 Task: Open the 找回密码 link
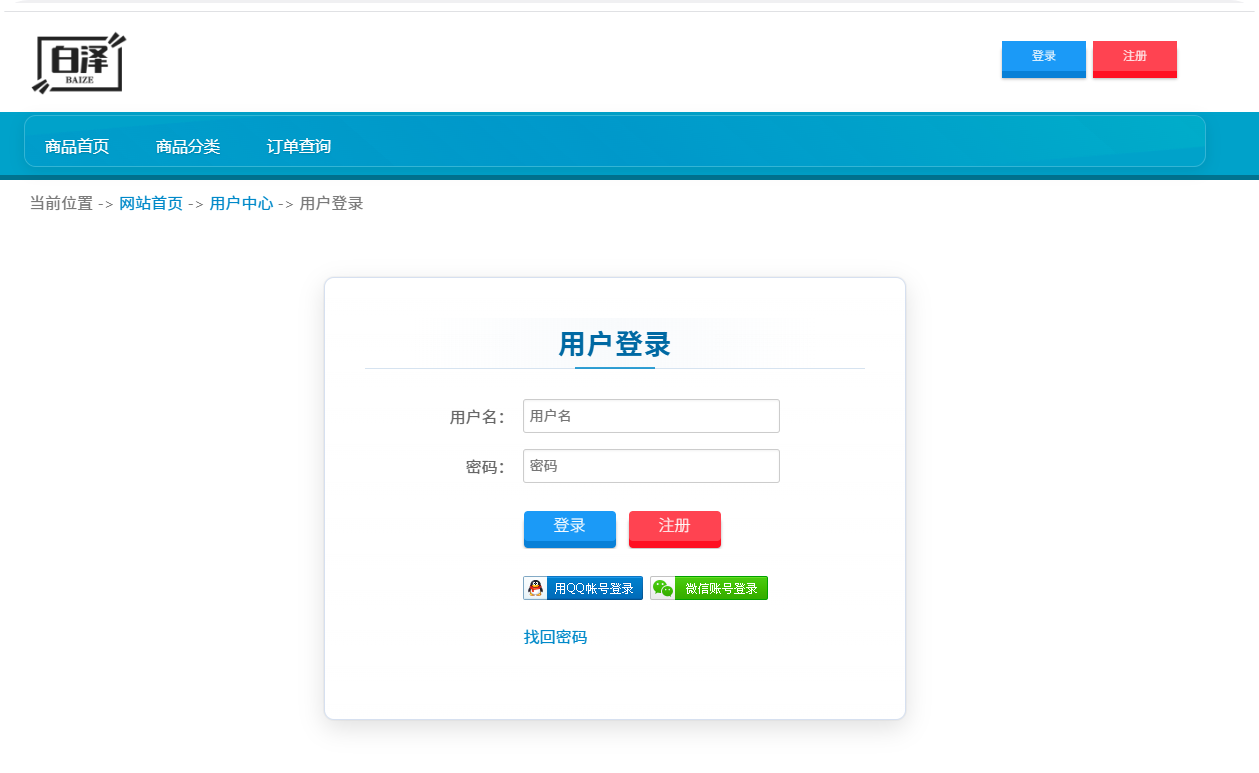pyautogui.click(x=556, y=638)
